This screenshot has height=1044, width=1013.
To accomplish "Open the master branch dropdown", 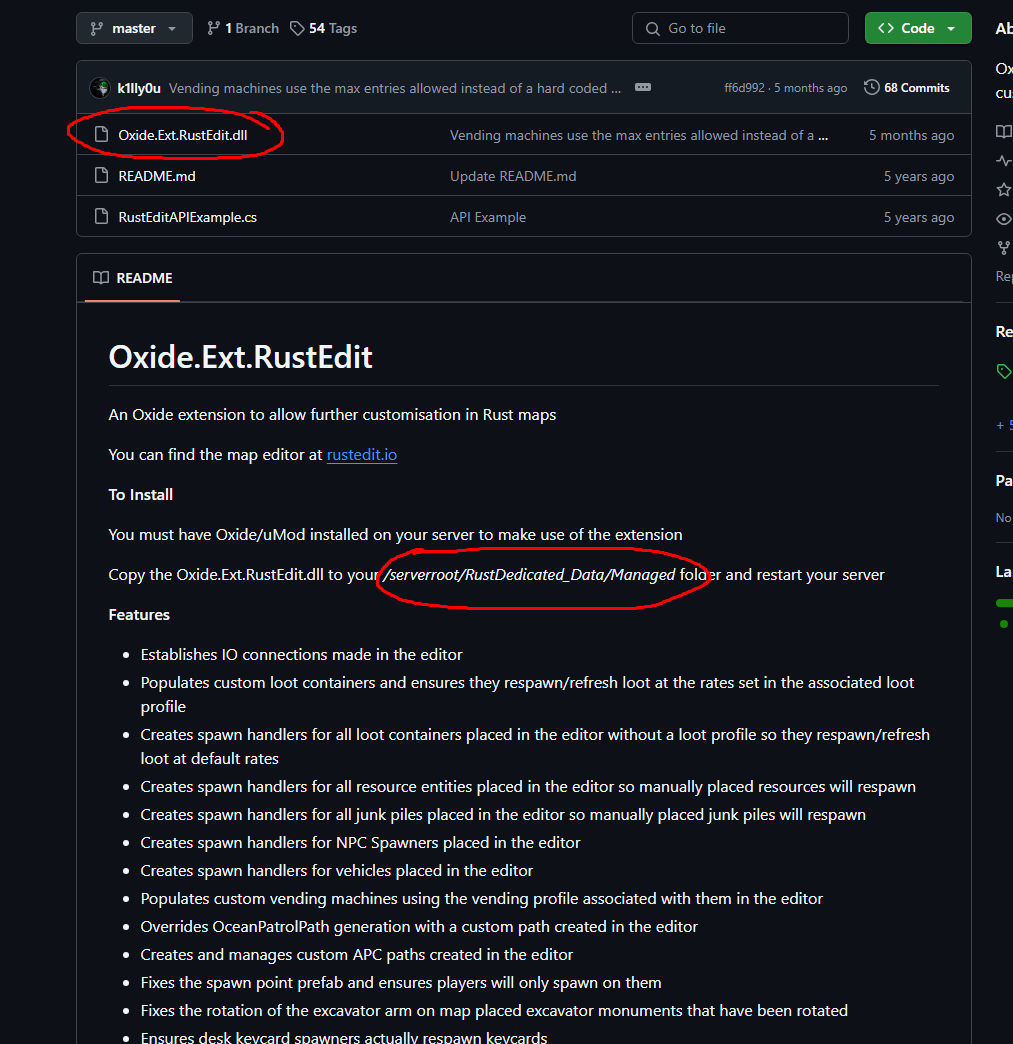I will [134, 28].
